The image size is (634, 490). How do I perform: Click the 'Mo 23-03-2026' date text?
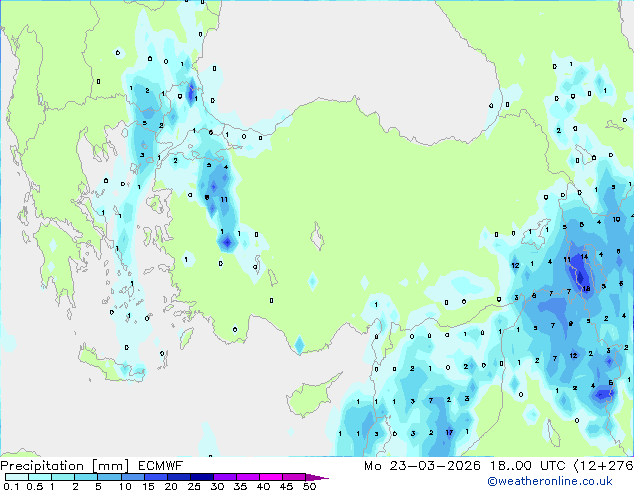click(x=422, y=466)
